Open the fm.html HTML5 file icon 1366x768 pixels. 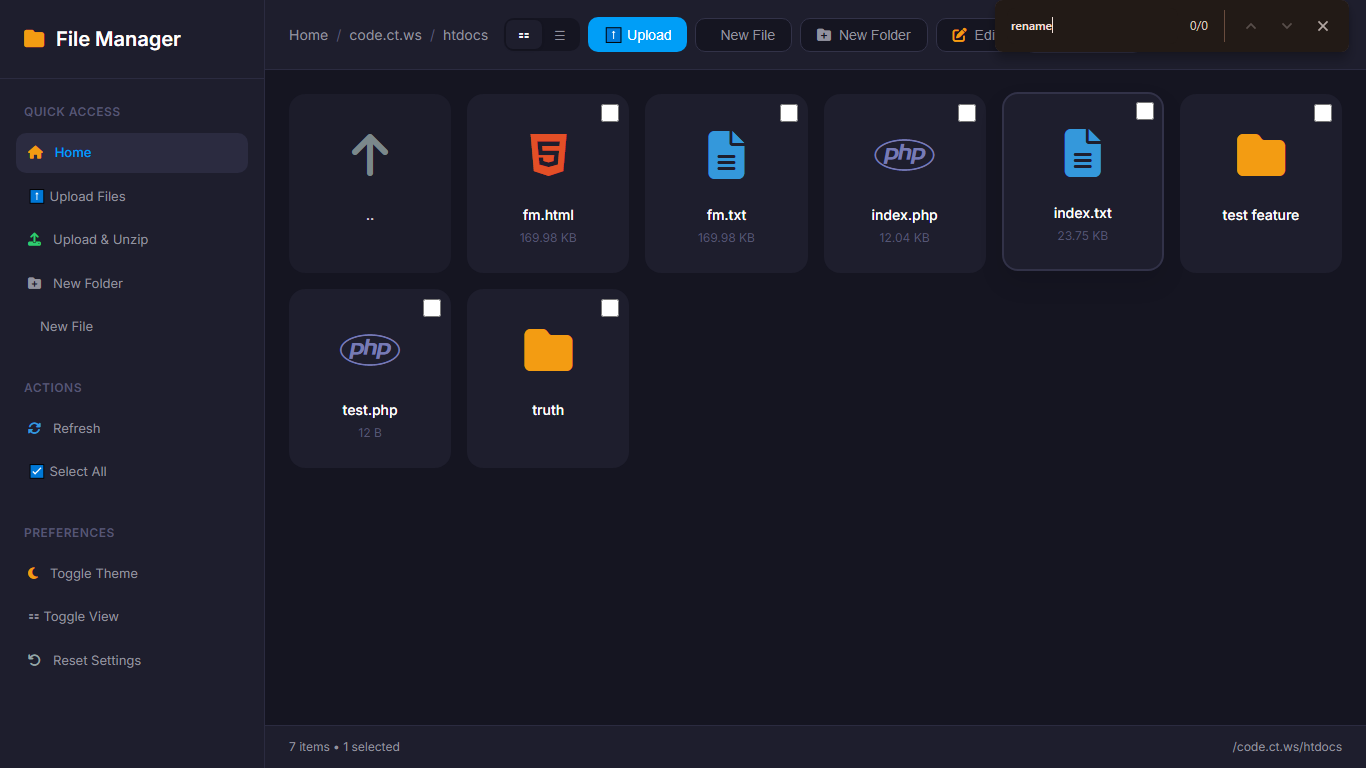point(548,155)
